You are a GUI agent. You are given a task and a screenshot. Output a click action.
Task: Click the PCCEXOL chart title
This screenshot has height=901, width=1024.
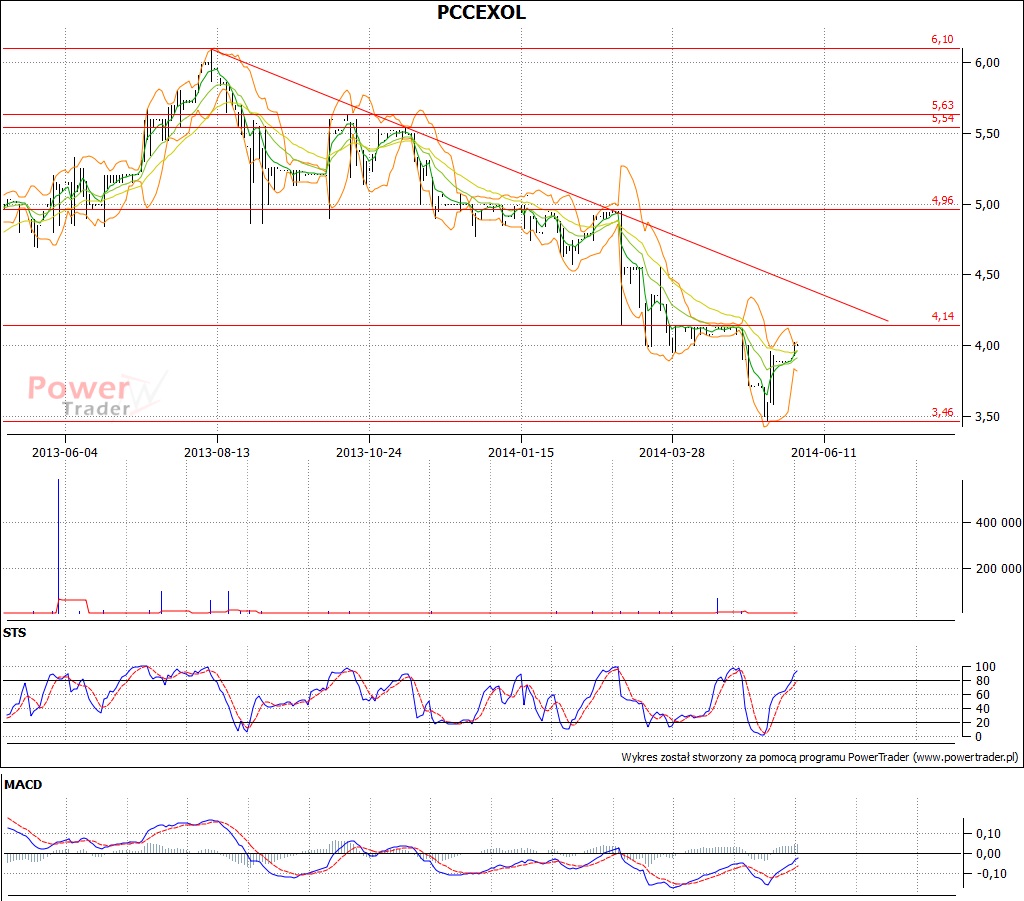pos(481,12)
